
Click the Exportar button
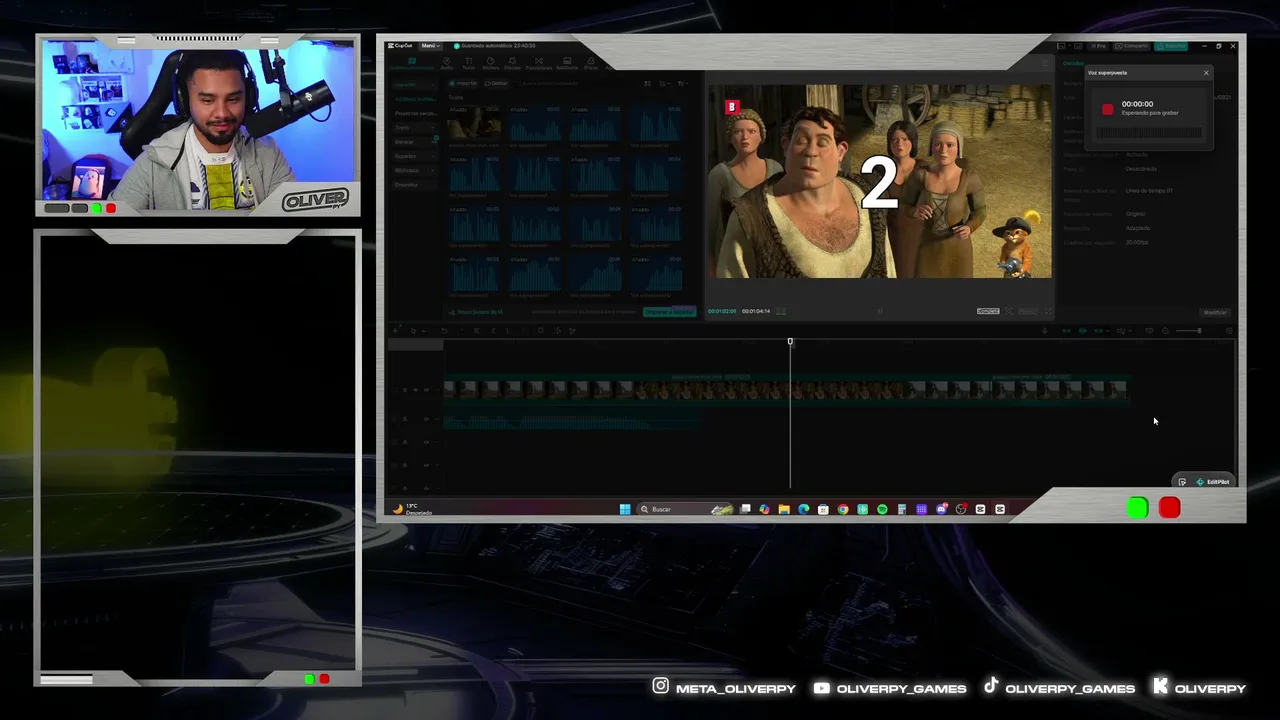click(x=1172, y=46)
